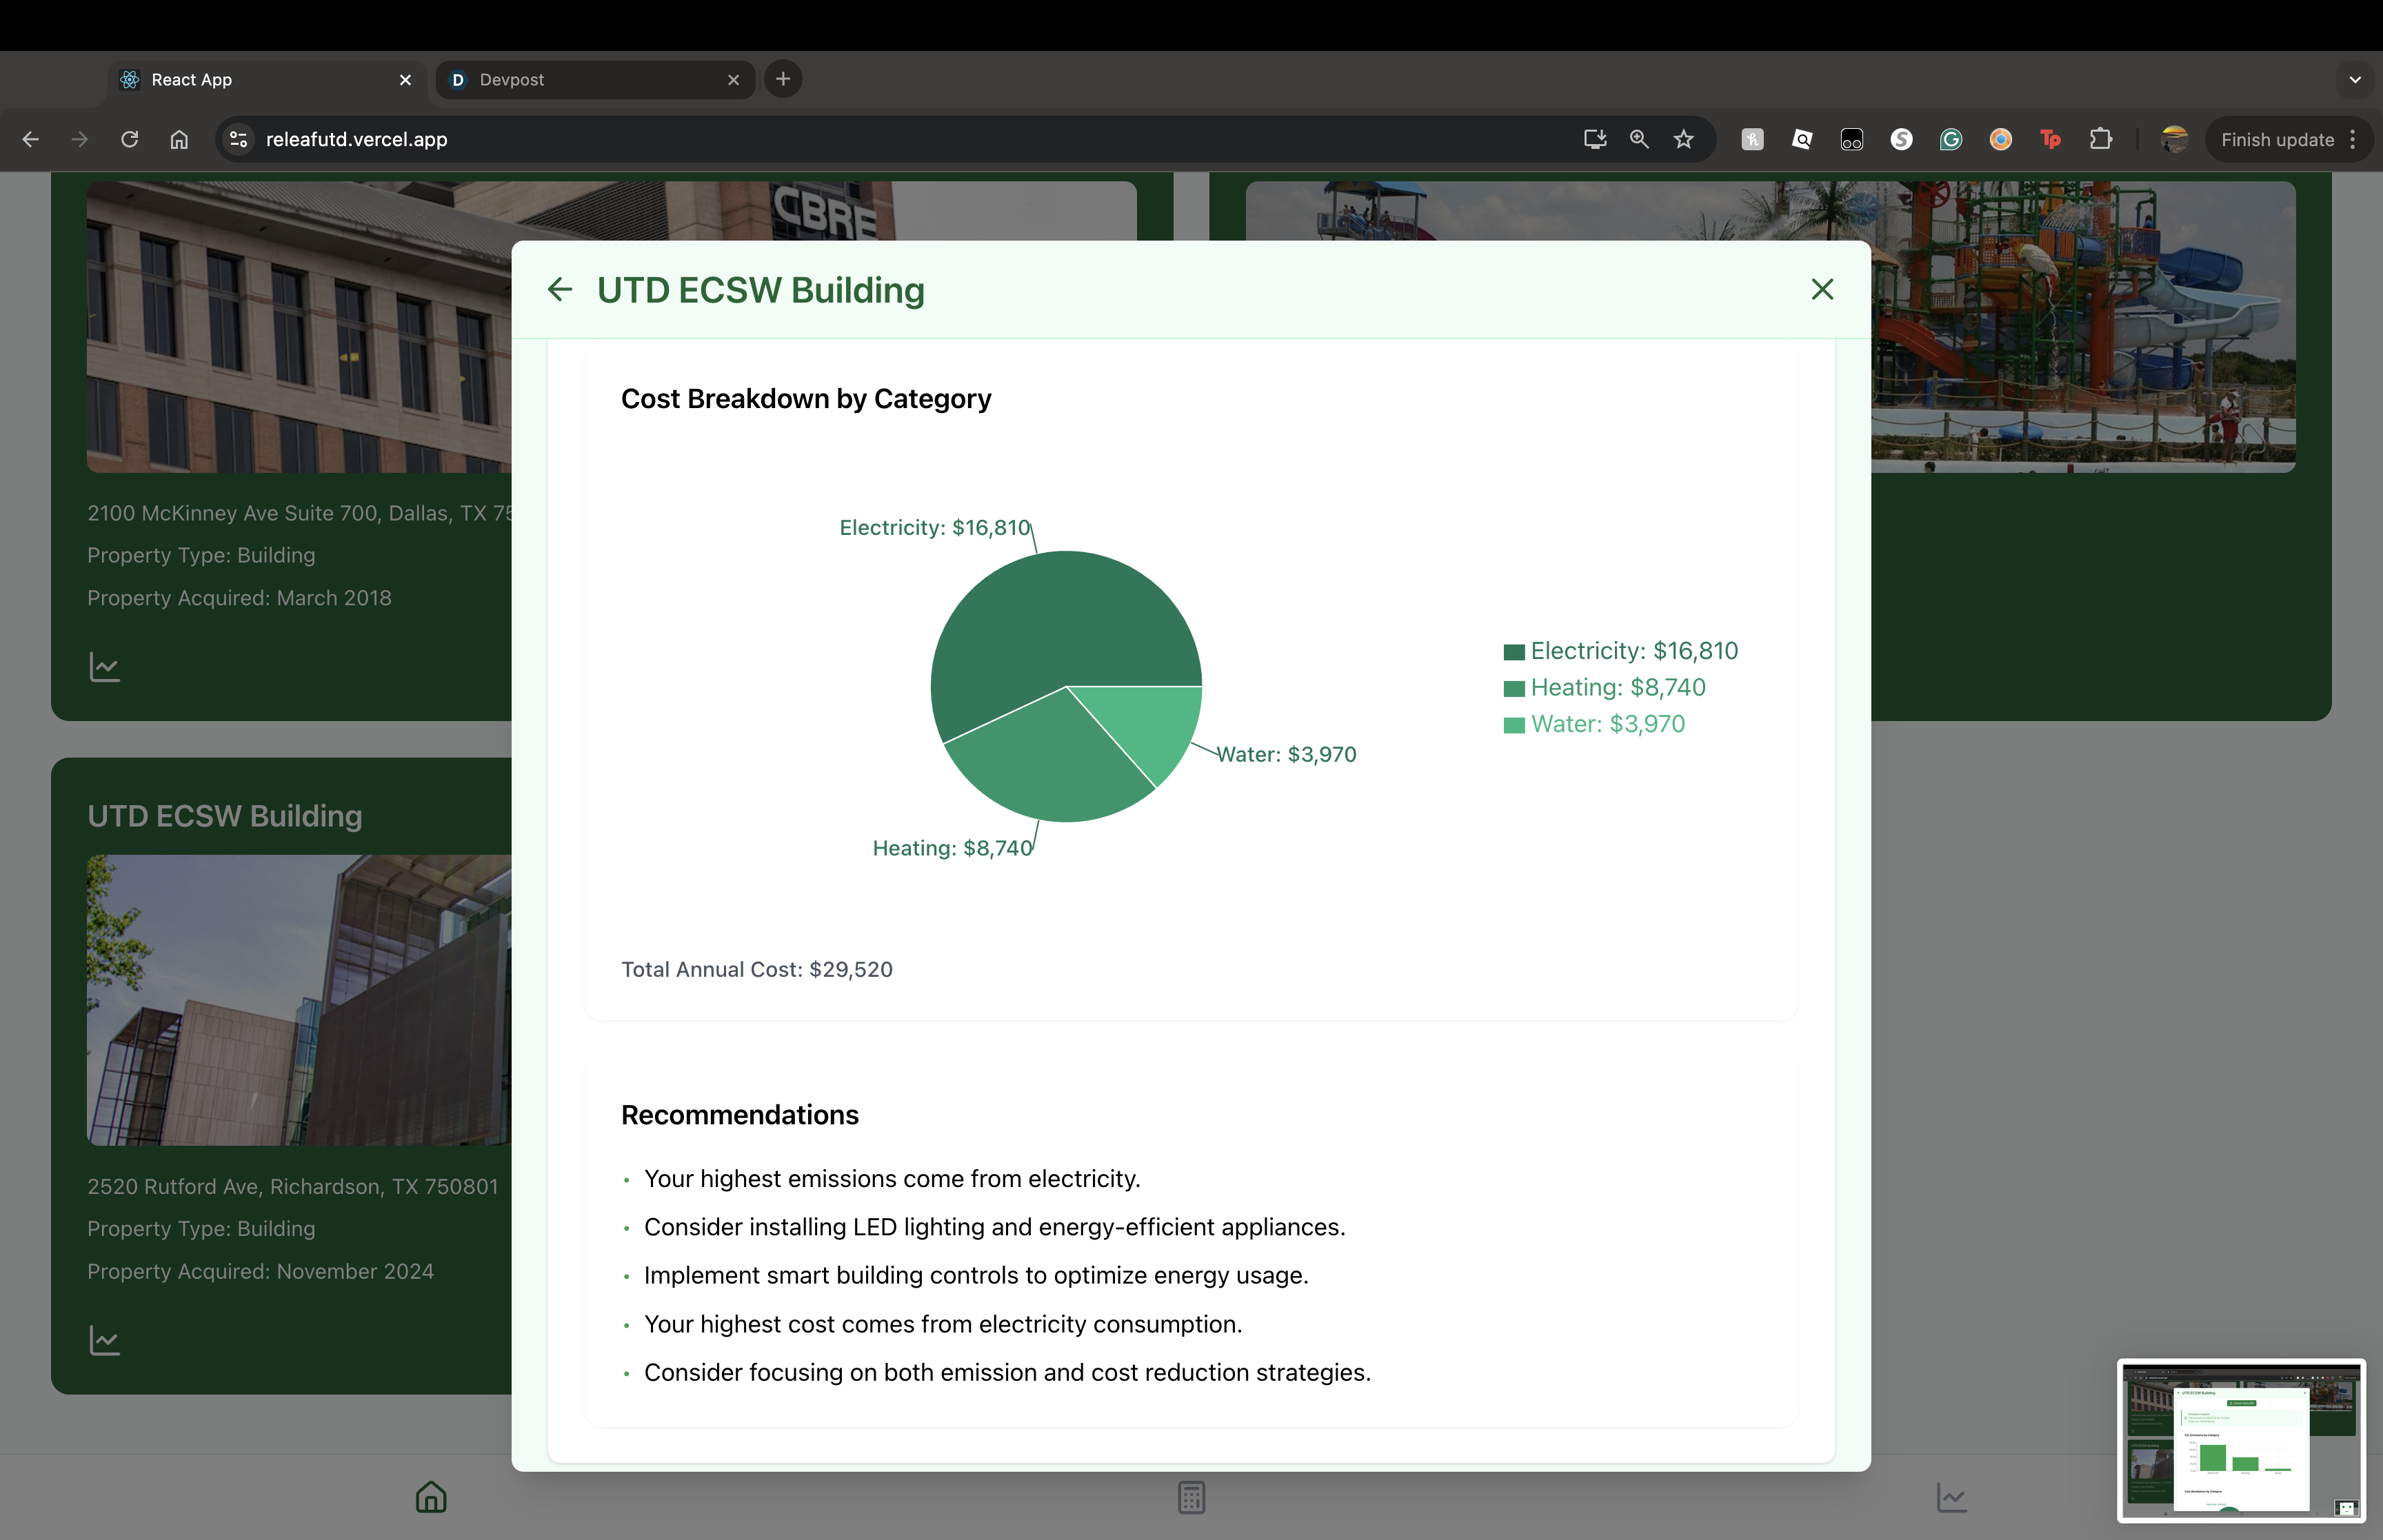Click the Finish update button
The width and height of the screenshot is (2383, 1540).
point(2277,140)
